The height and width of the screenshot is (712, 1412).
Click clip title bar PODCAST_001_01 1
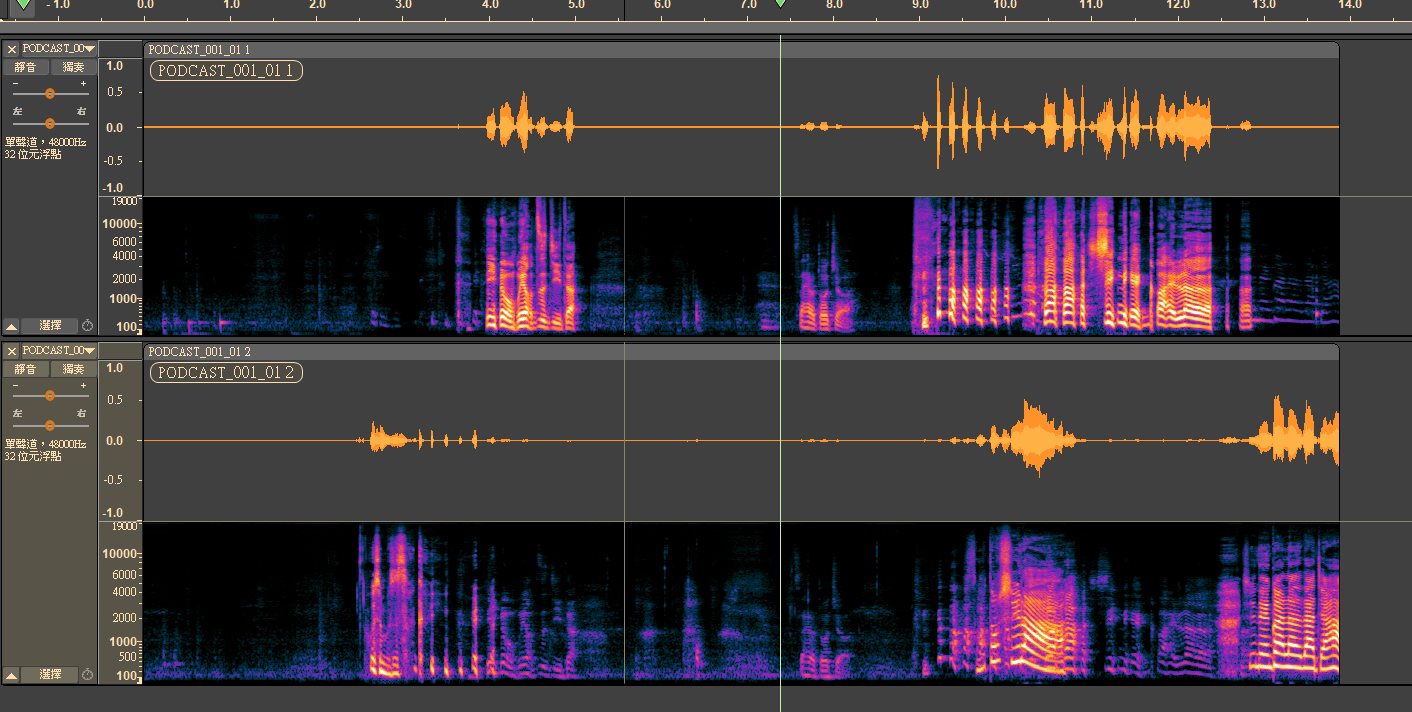pos(741,49)
